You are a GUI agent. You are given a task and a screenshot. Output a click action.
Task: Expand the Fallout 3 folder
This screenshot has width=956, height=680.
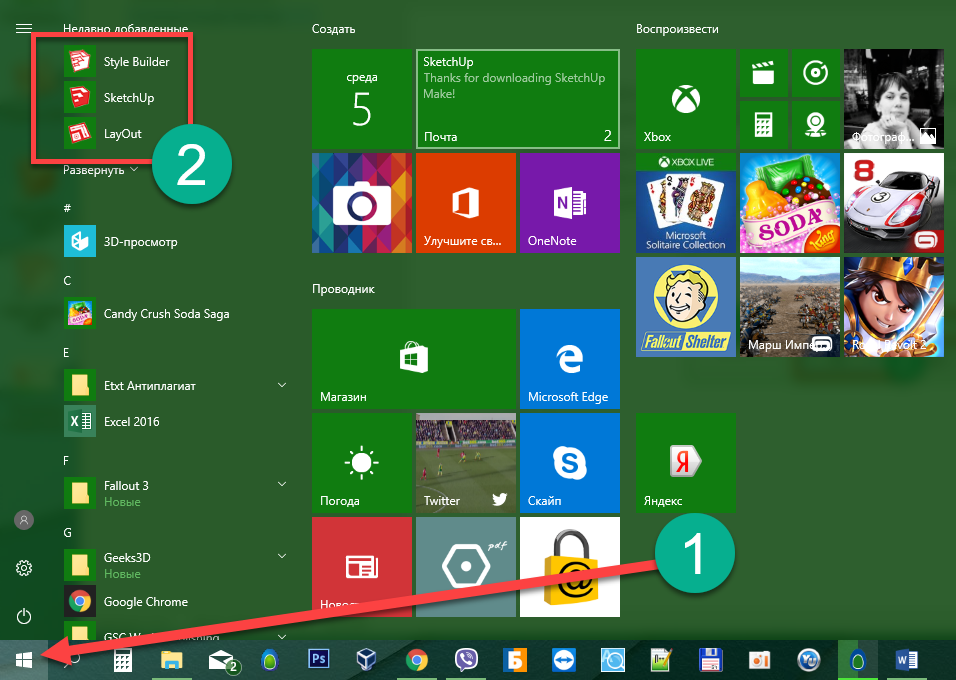tap(282, 485)
